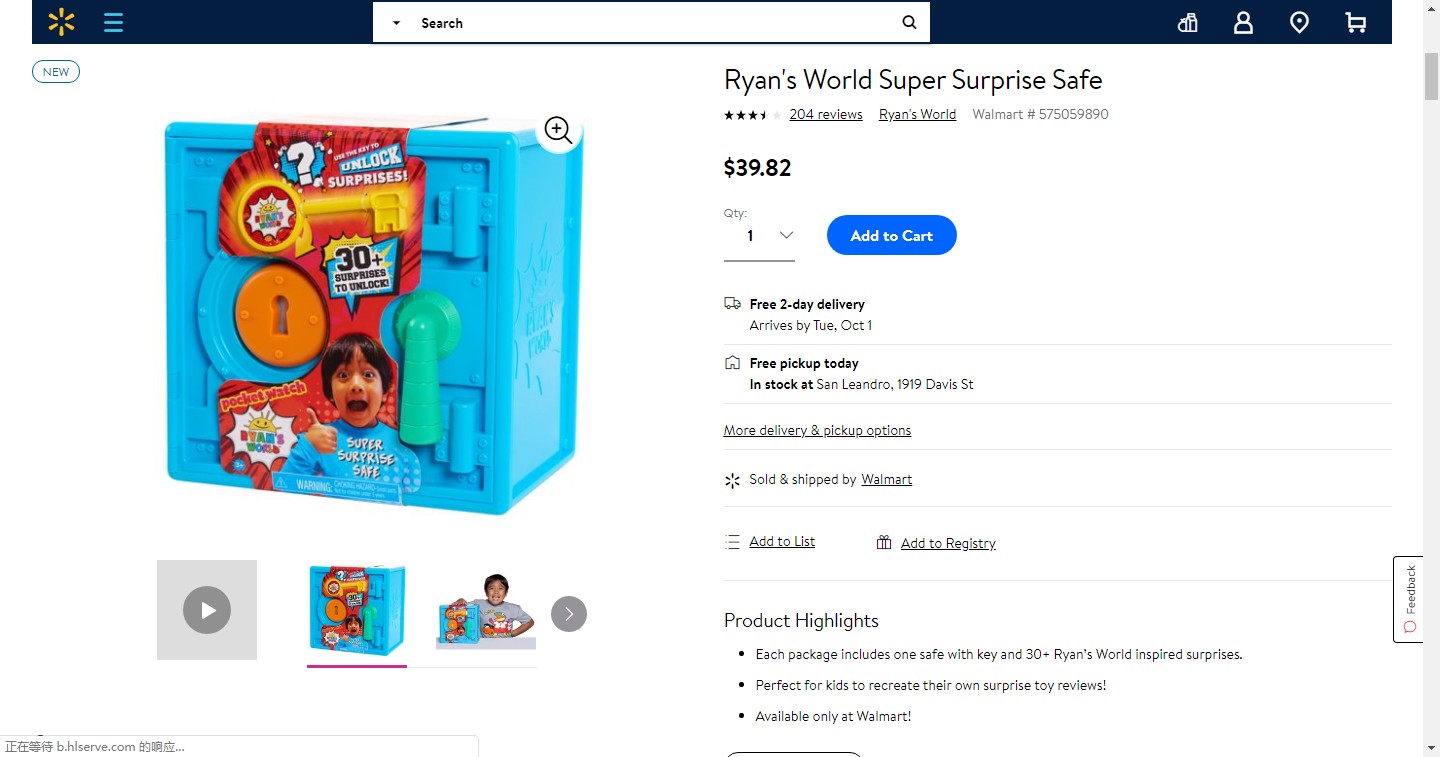Open the hamburger navigation menu
This screenshot has height=757, width=1440.
pyautogui.click(x=113, y=22)
